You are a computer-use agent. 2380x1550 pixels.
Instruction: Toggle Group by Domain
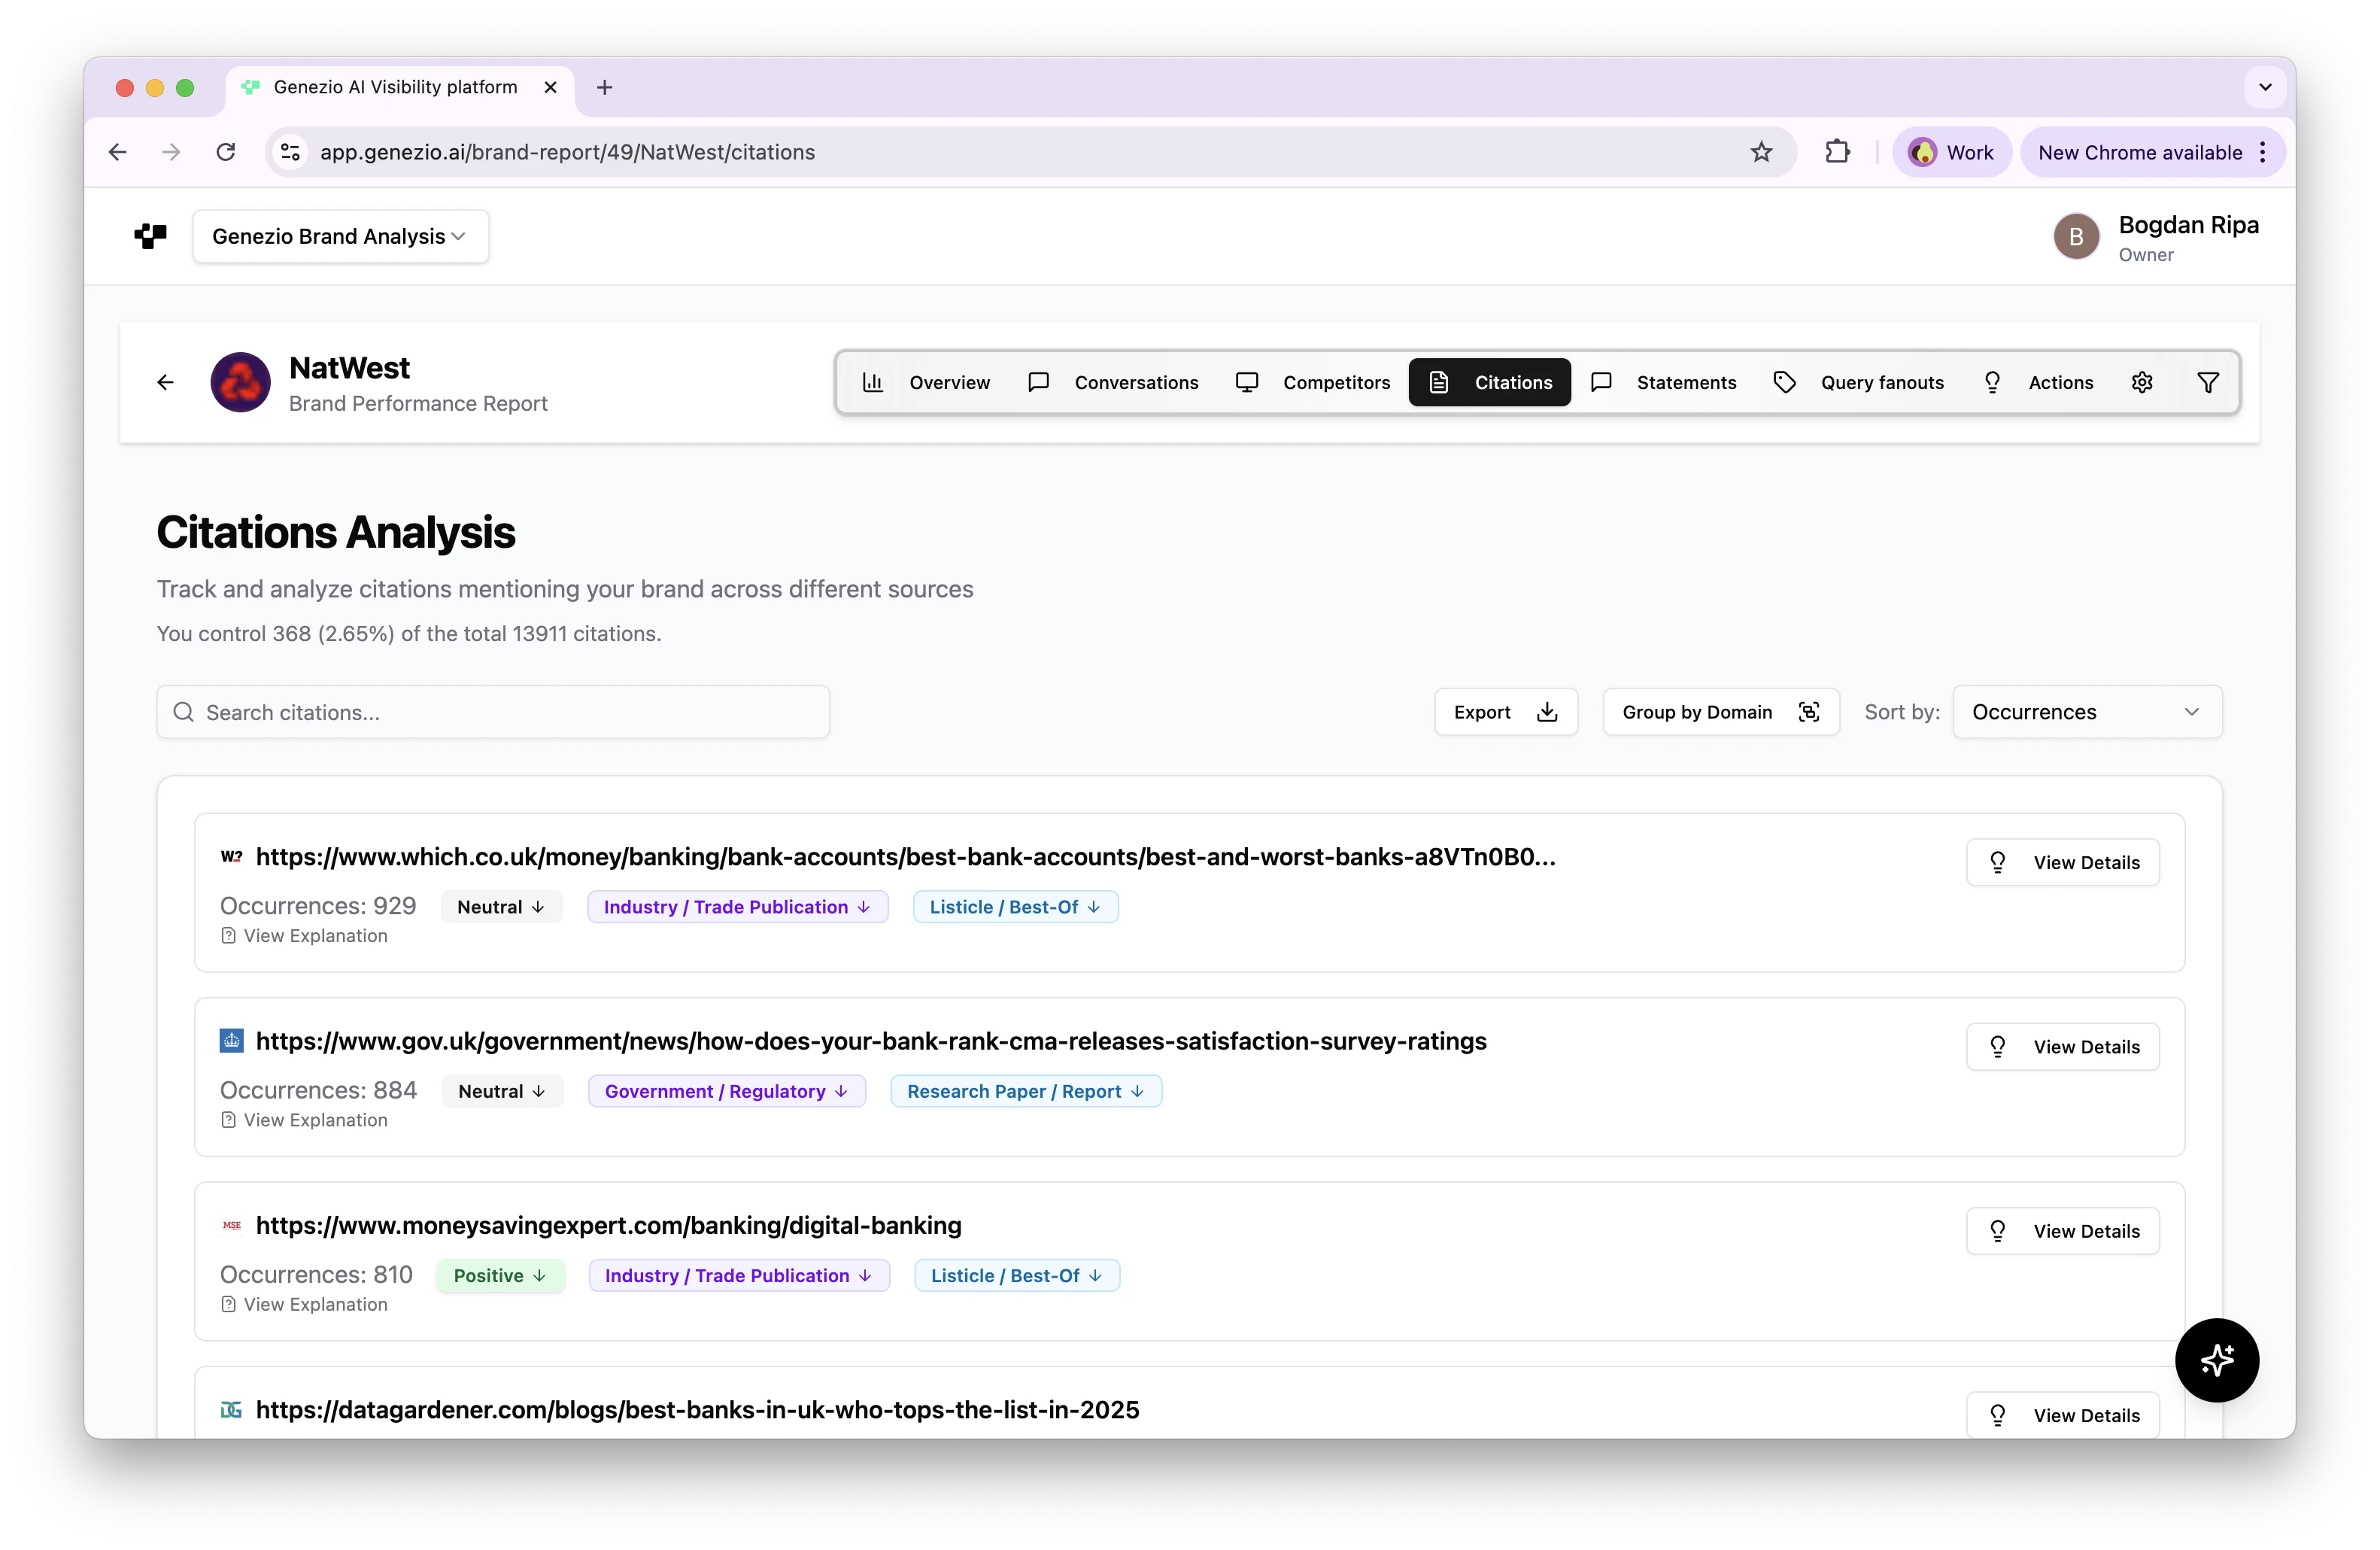(1720, 711)
